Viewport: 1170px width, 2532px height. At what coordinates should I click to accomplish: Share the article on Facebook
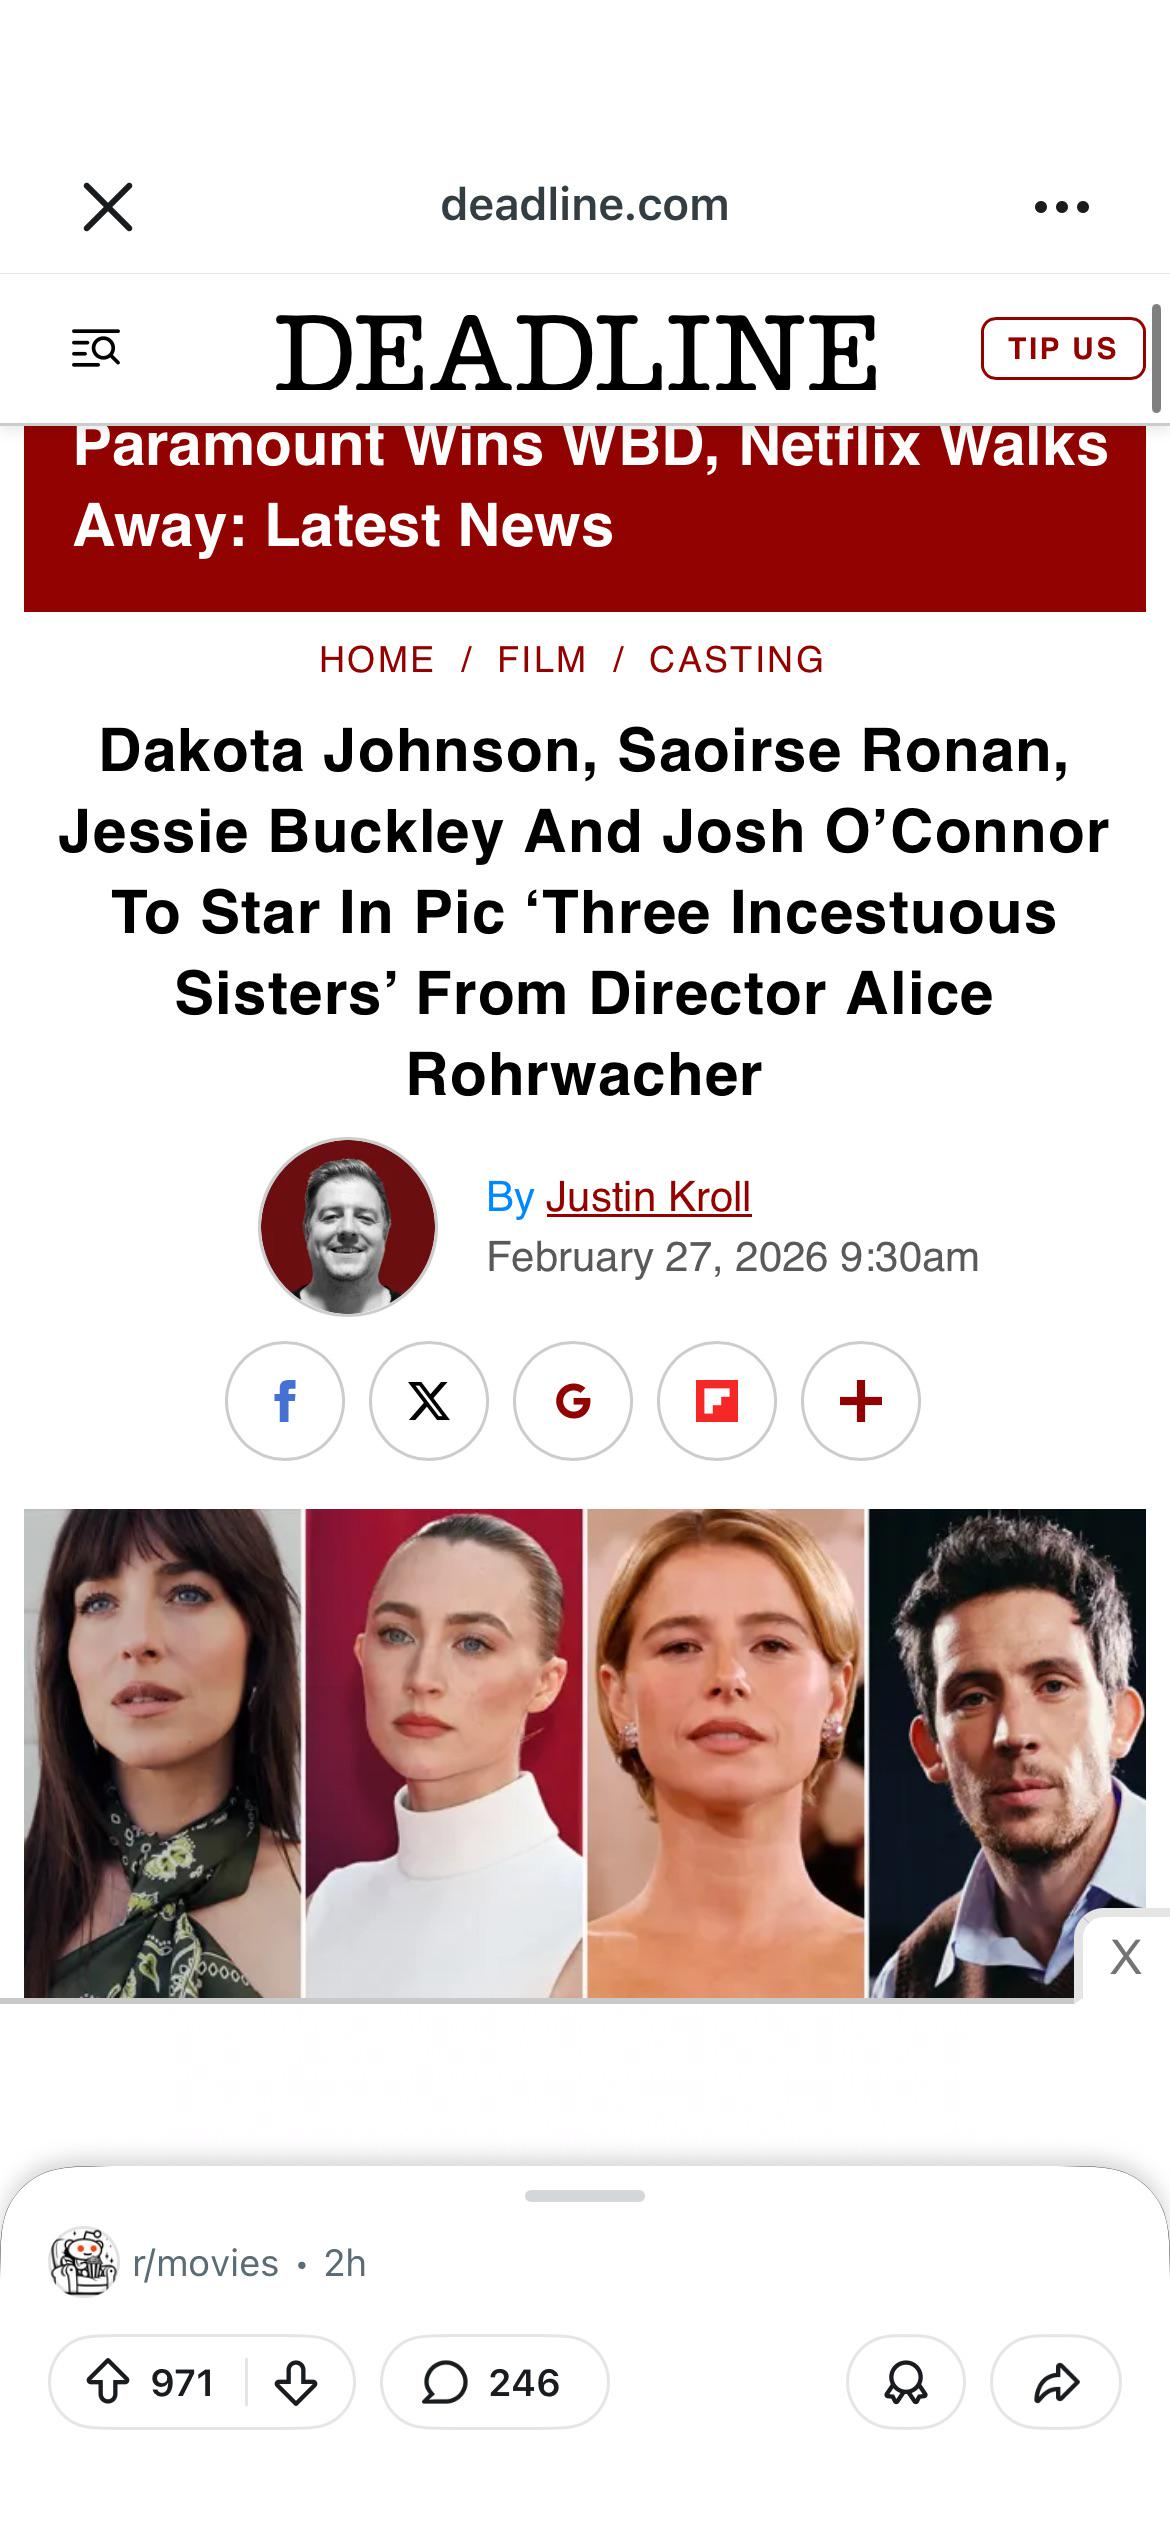[x=285, y=1401]
